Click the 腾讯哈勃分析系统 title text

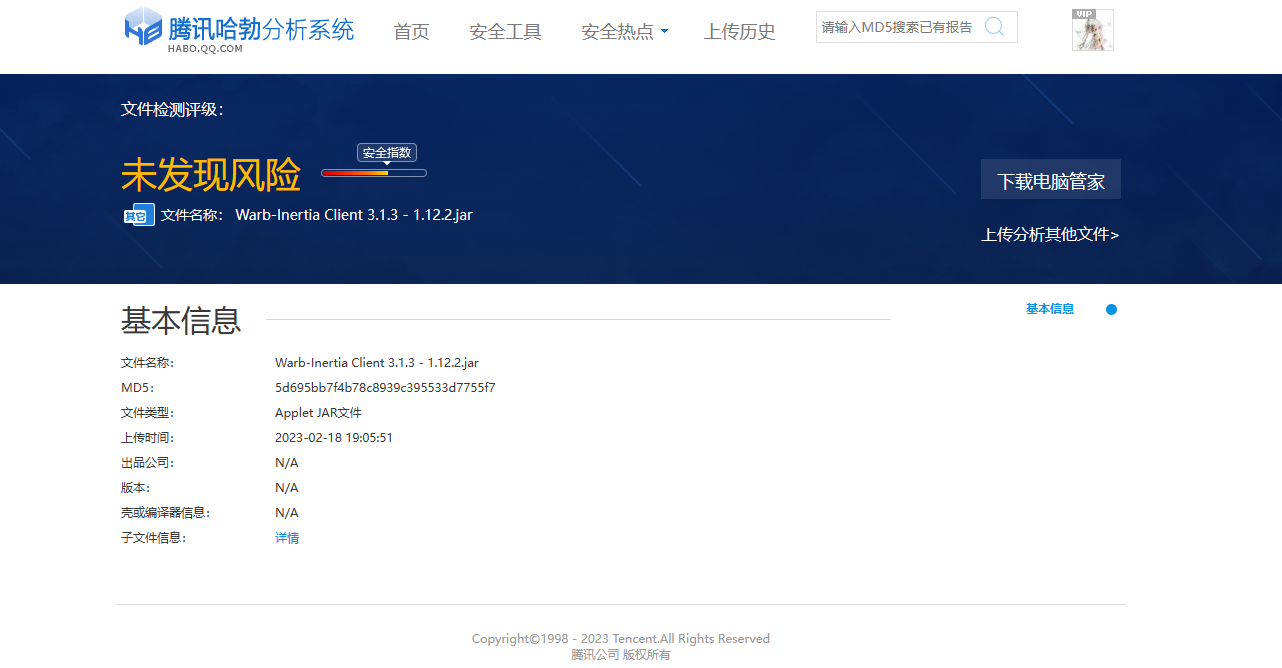point(262,28)
